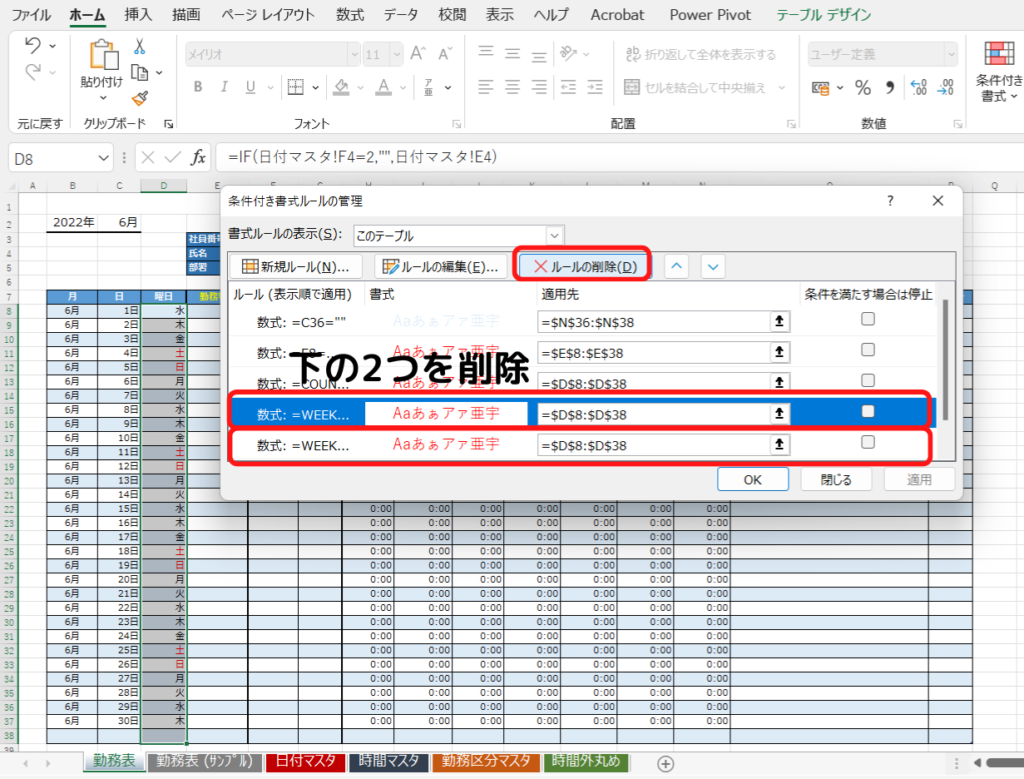Screen dimensions: 1024x779
Task: Open the font size dropdown
Action: (396, 54)
